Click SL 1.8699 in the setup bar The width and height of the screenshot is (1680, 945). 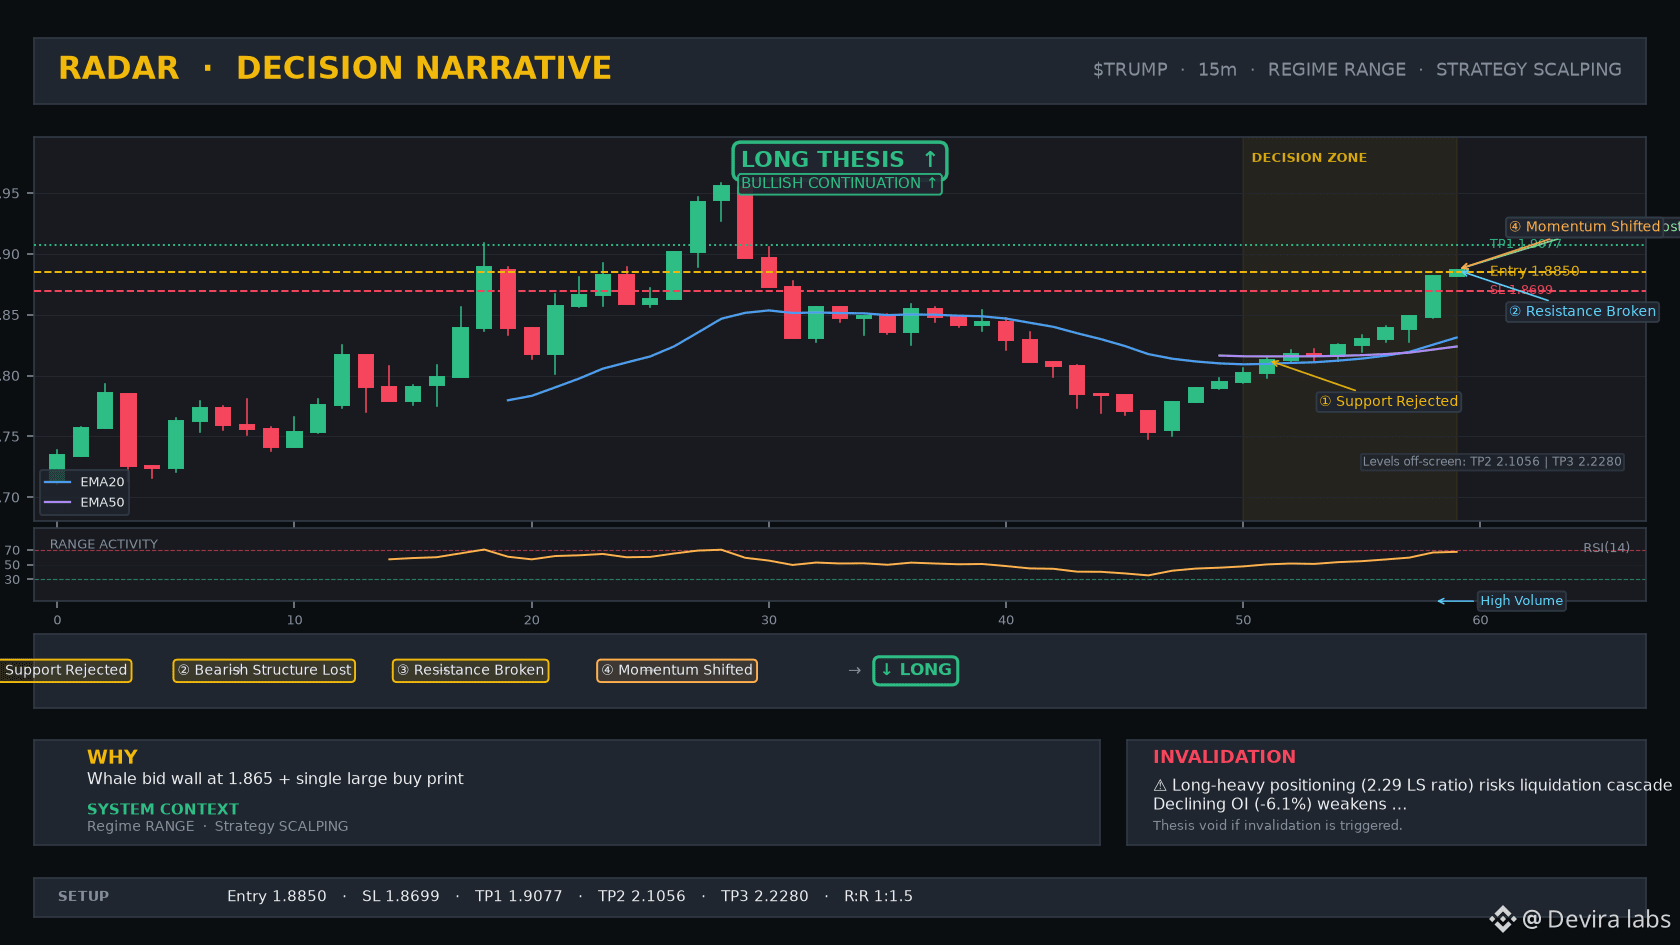point(401,897)
